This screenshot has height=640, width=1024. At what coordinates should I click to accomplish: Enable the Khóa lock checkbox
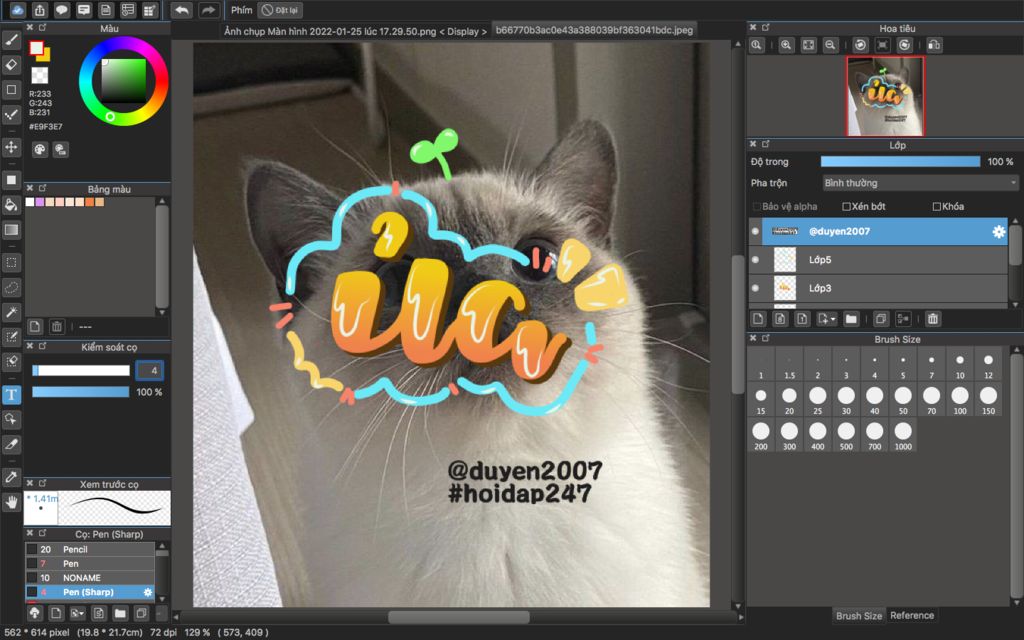pos(936,206)
